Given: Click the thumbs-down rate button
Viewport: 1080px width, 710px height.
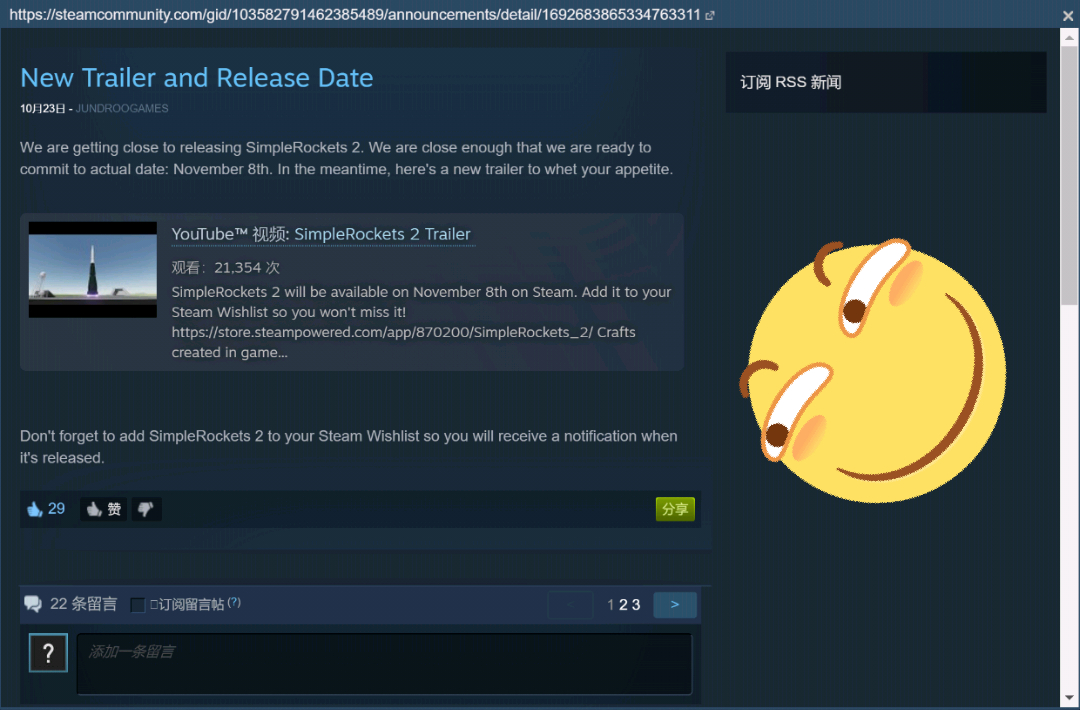Looking at the screenshot, I should [x=146, y=509].
